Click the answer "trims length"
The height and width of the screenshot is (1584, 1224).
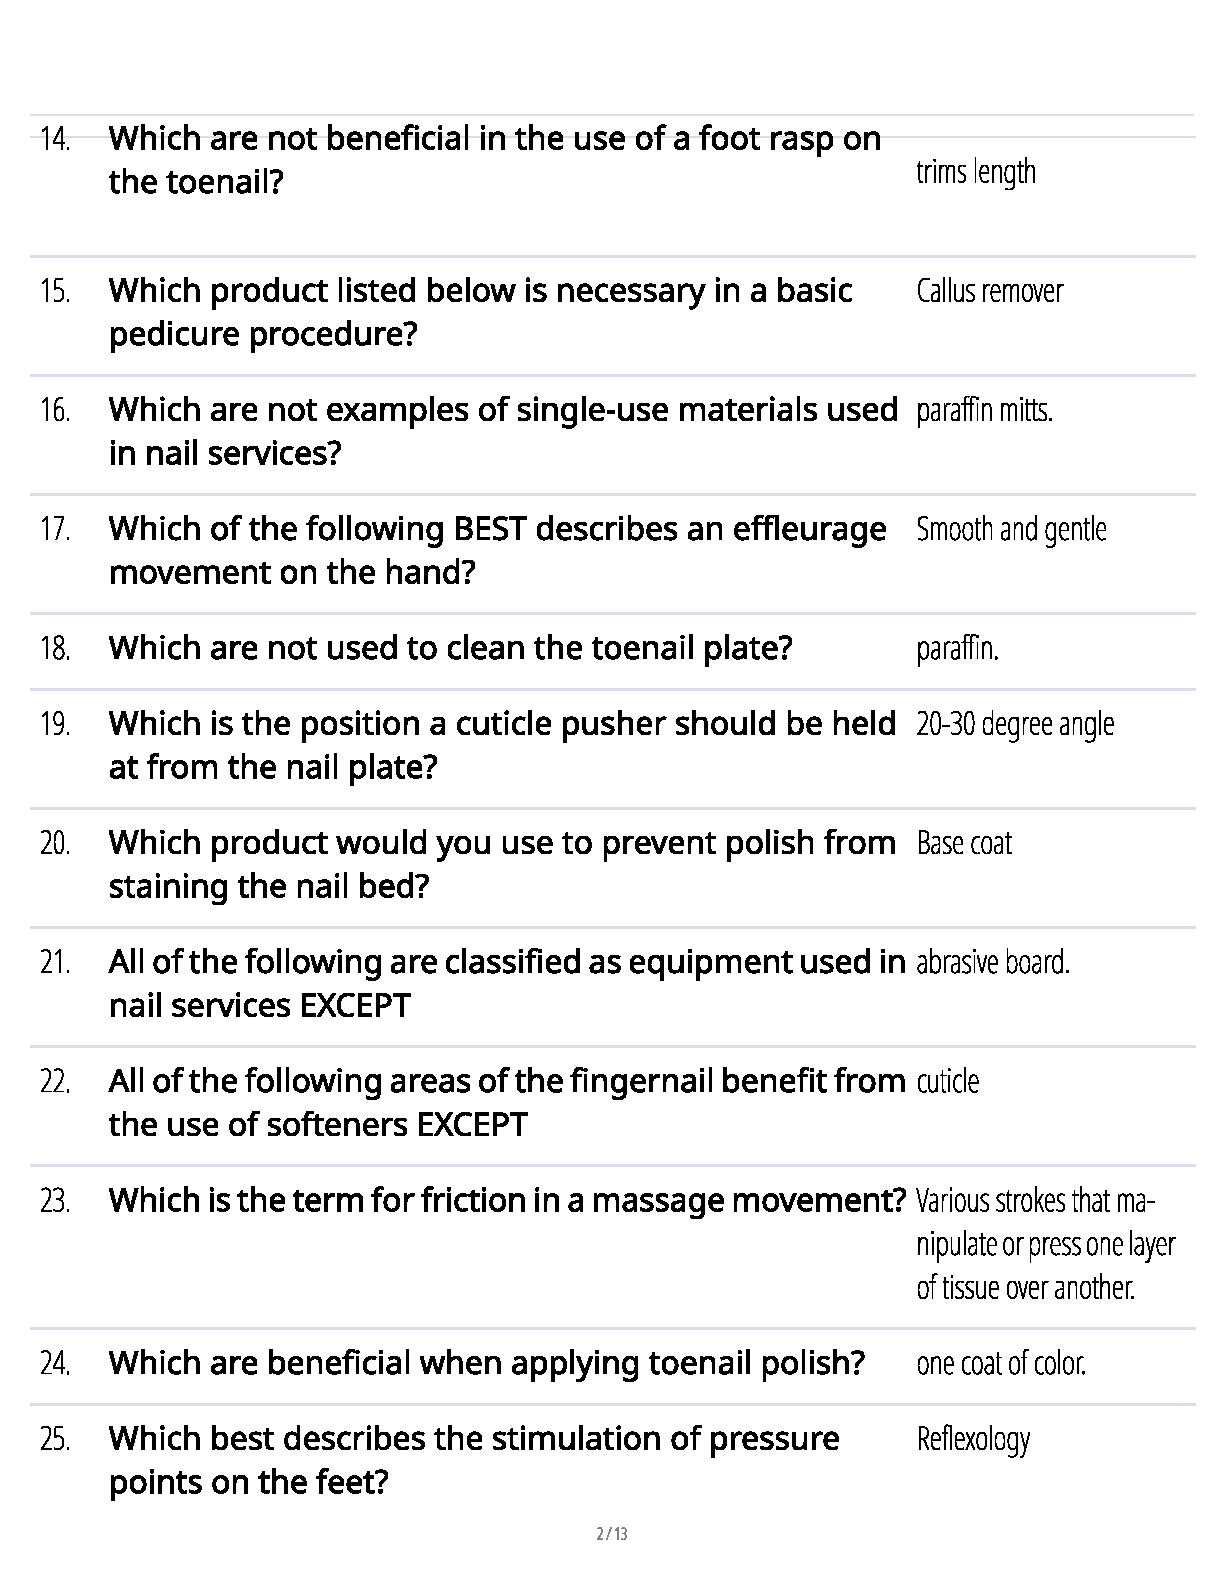pos(975,172)
